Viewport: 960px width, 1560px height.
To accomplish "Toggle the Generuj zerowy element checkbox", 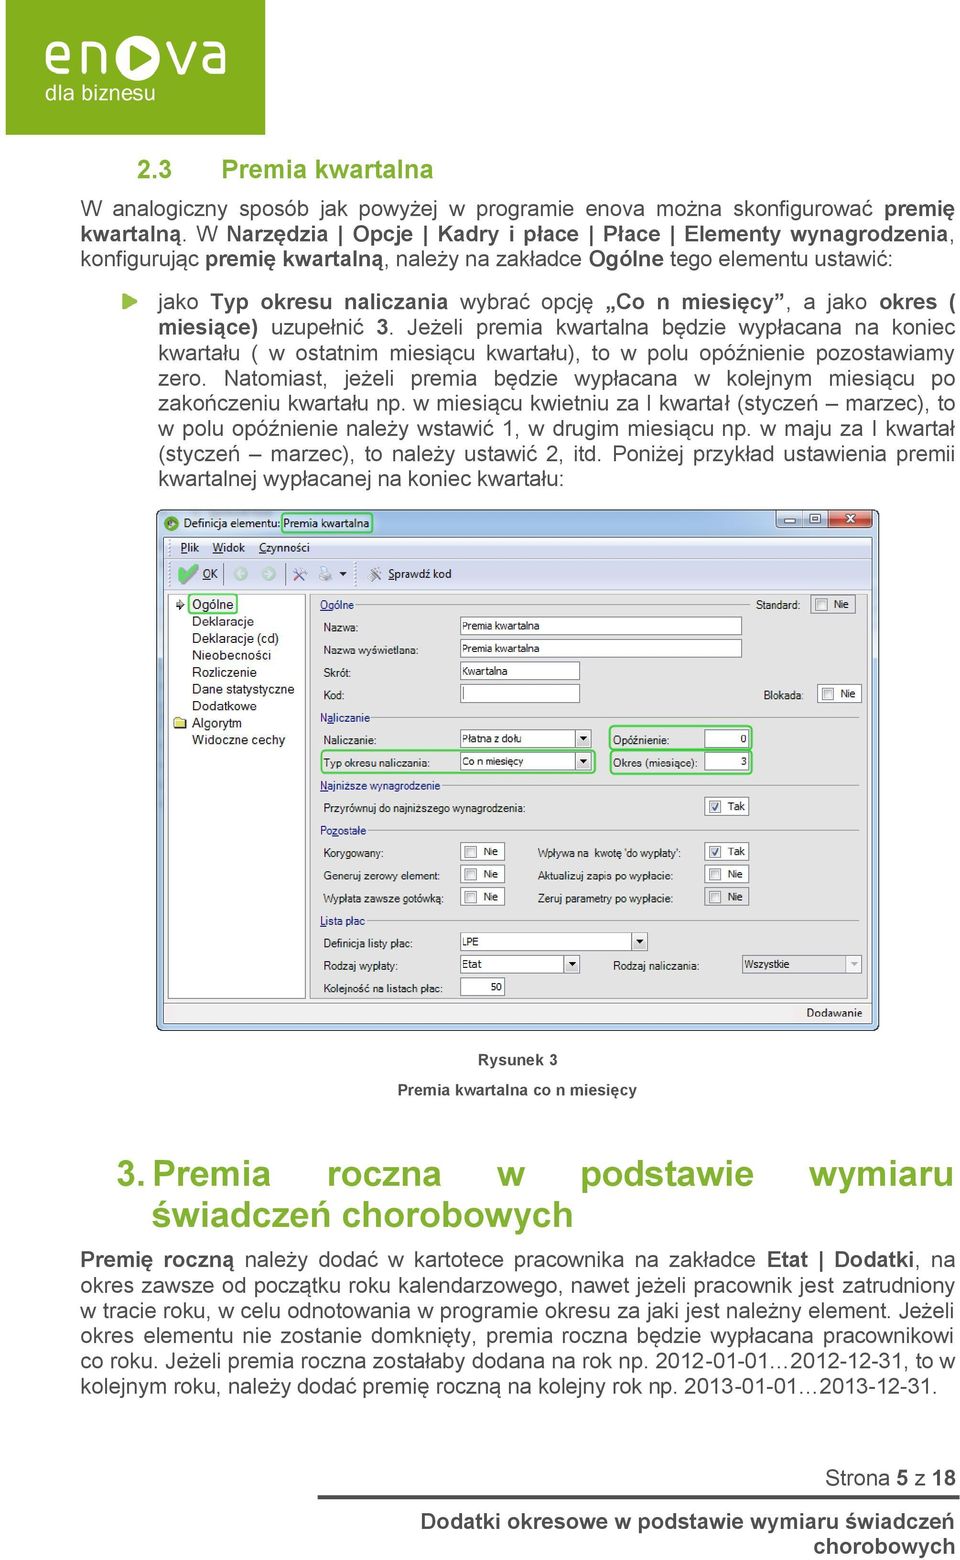I will click(470, 874).
